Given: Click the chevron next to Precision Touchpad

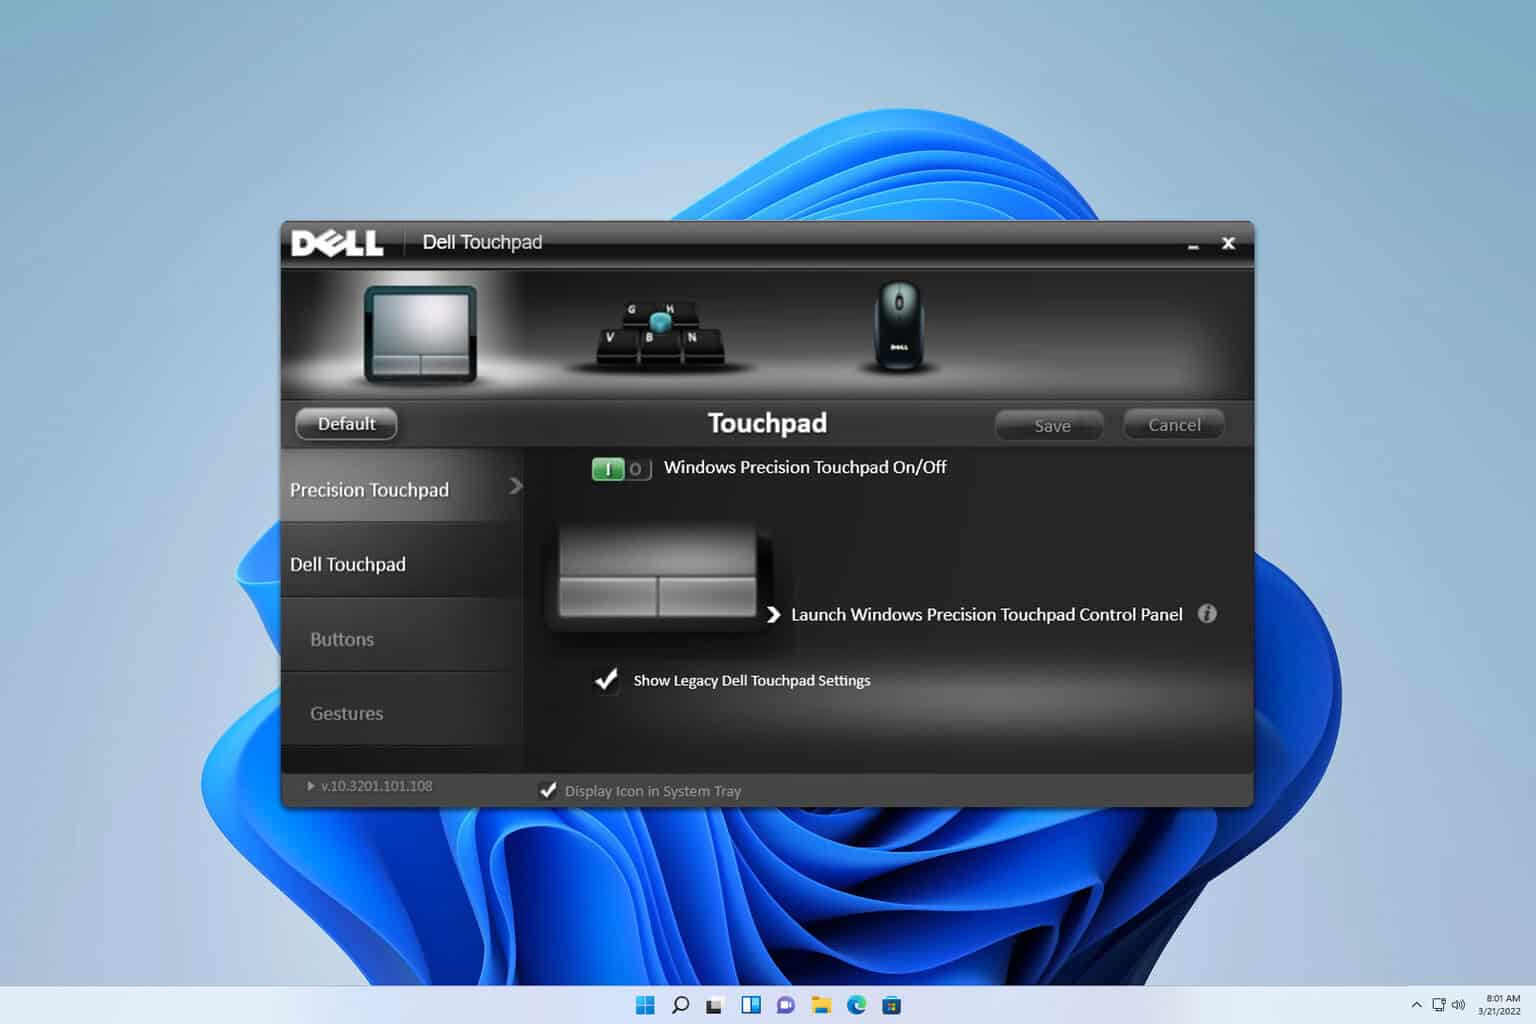Looking at the screenshot, I should [515, 486].
